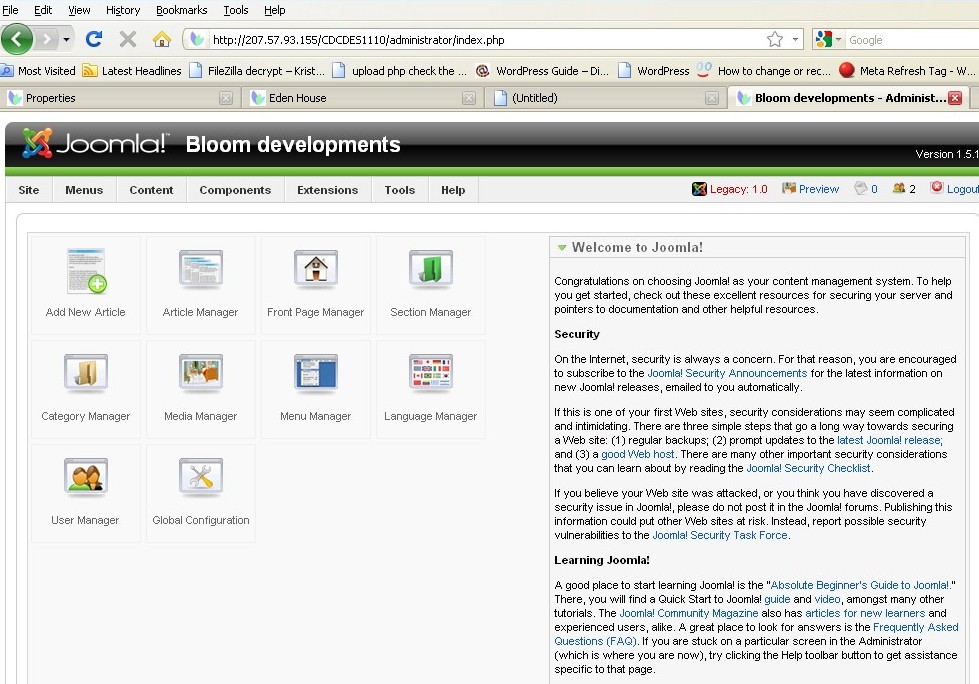Open the articles for new learners link

pyautogui.click(x=865, y=613)
